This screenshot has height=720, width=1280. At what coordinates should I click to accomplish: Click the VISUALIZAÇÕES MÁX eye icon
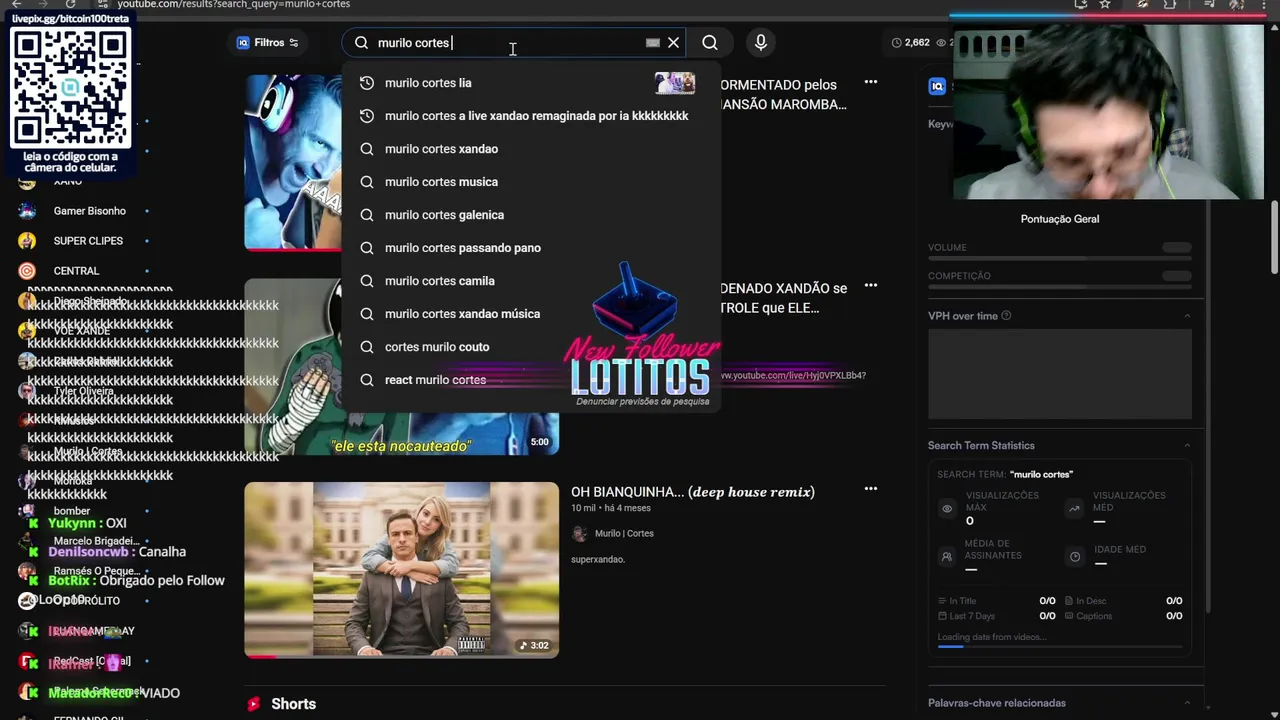pyautogui.click(x=947, y=508)
